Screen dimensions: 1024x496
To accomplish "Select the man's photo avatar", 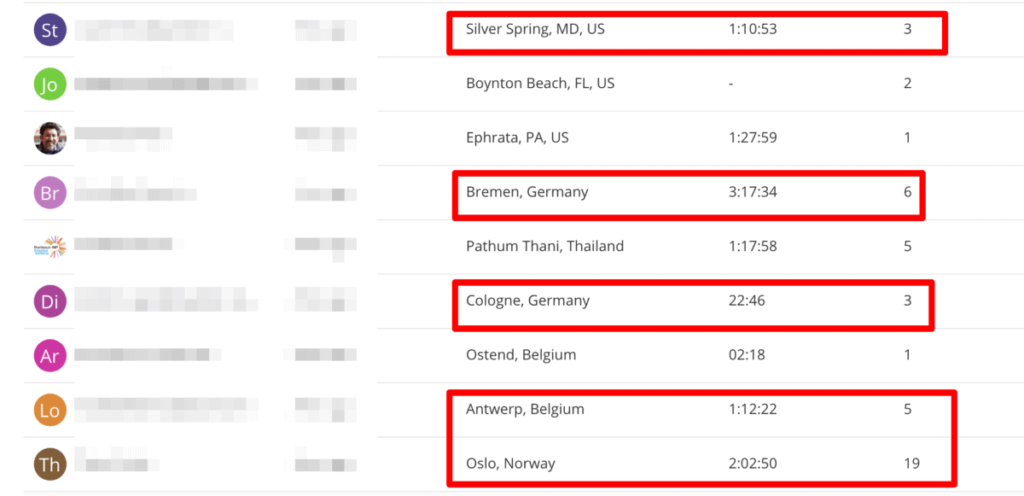I will click(50, 138).
